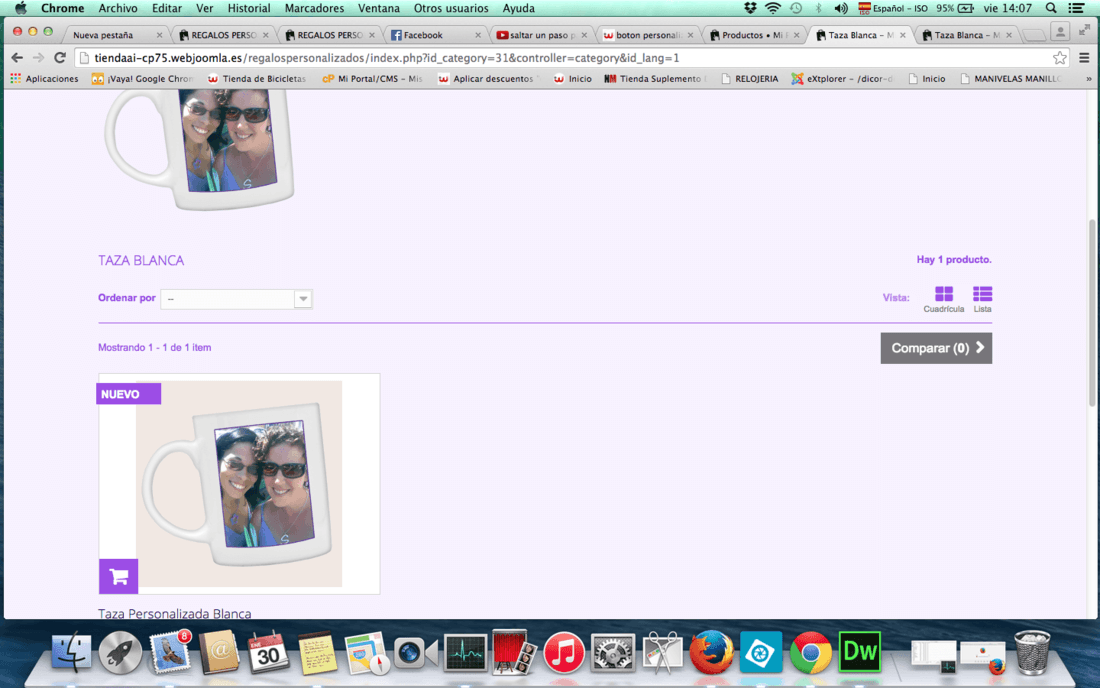Viewport: 1100px width, 688px height.
Task: Open the Marcadores menu
Action: pos(314,8)
